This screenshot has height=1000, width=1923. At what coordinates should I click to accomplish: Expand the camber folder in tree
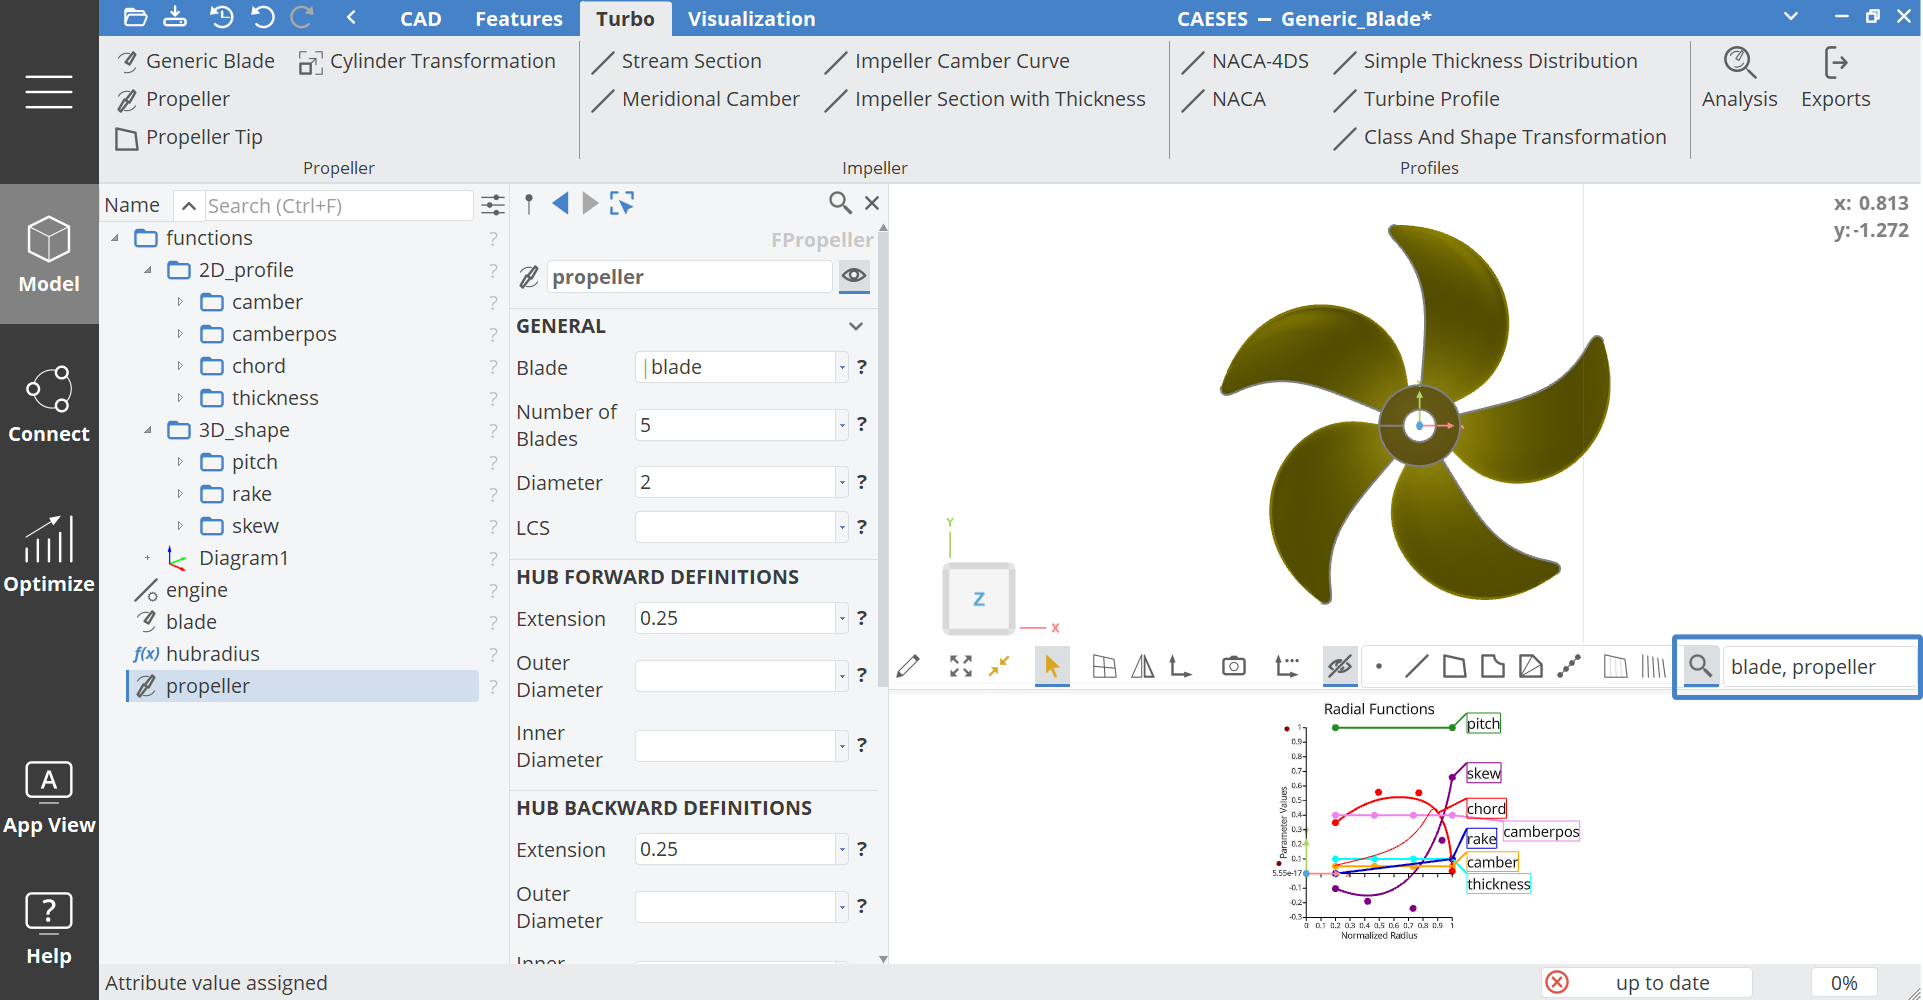[180, 302]
